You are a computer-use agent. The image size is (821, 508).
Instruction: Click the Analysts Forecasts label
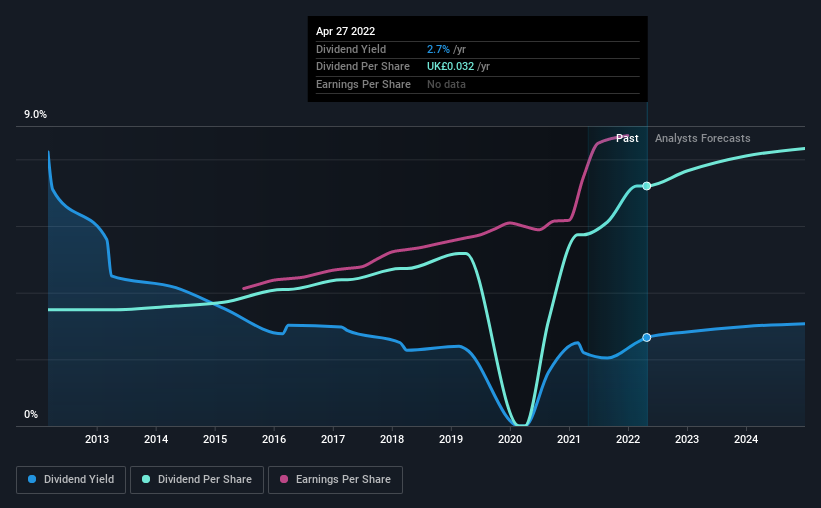click(x=702, y=138)
